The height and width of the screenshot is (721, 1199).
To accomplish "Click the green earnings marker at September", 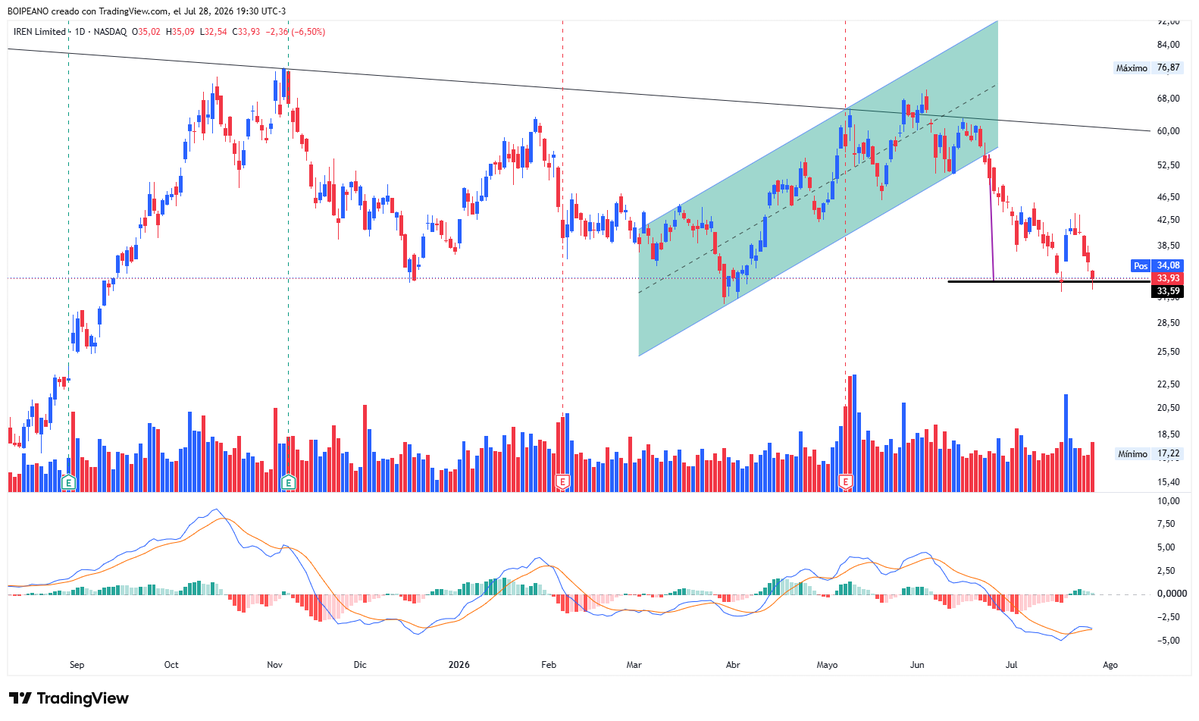I will [x=69, y=482].
